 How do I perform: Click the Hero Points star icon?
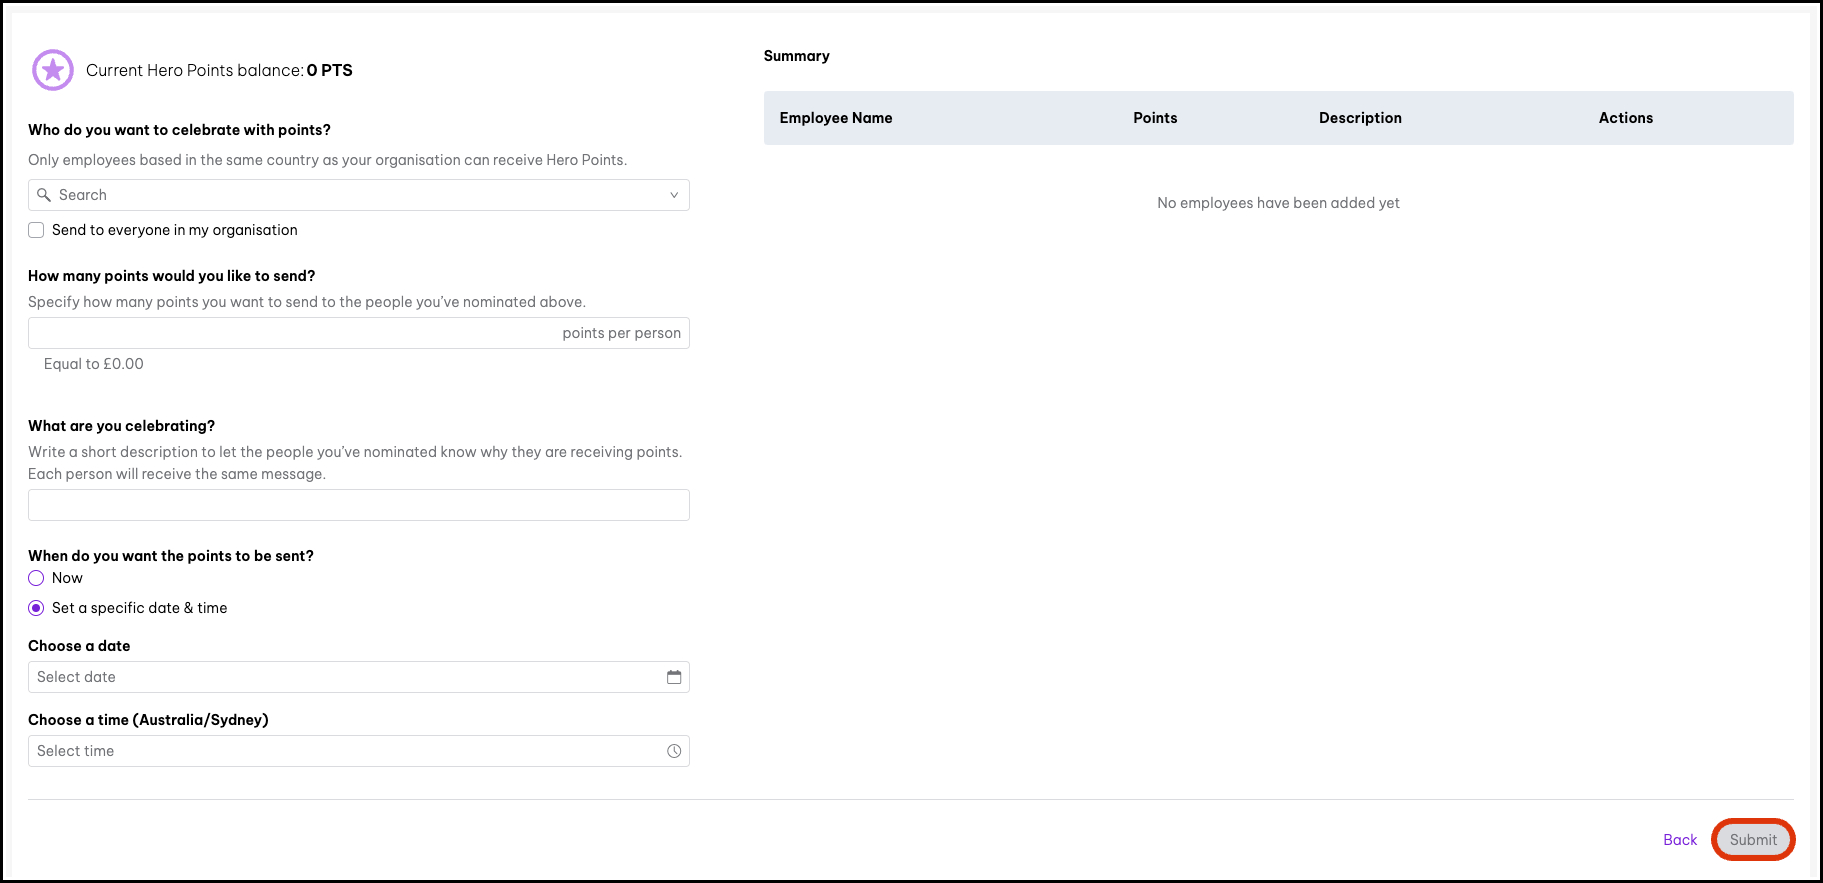click(53, 70)
